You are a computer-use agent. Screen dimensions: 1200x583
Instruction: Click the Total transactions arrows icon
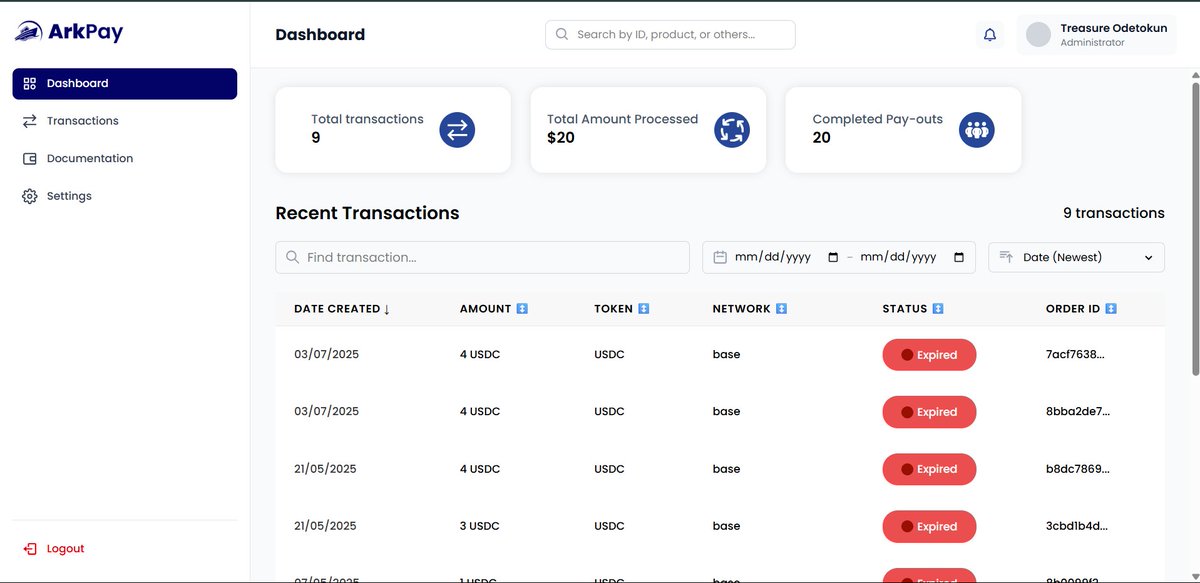point(457,129)
